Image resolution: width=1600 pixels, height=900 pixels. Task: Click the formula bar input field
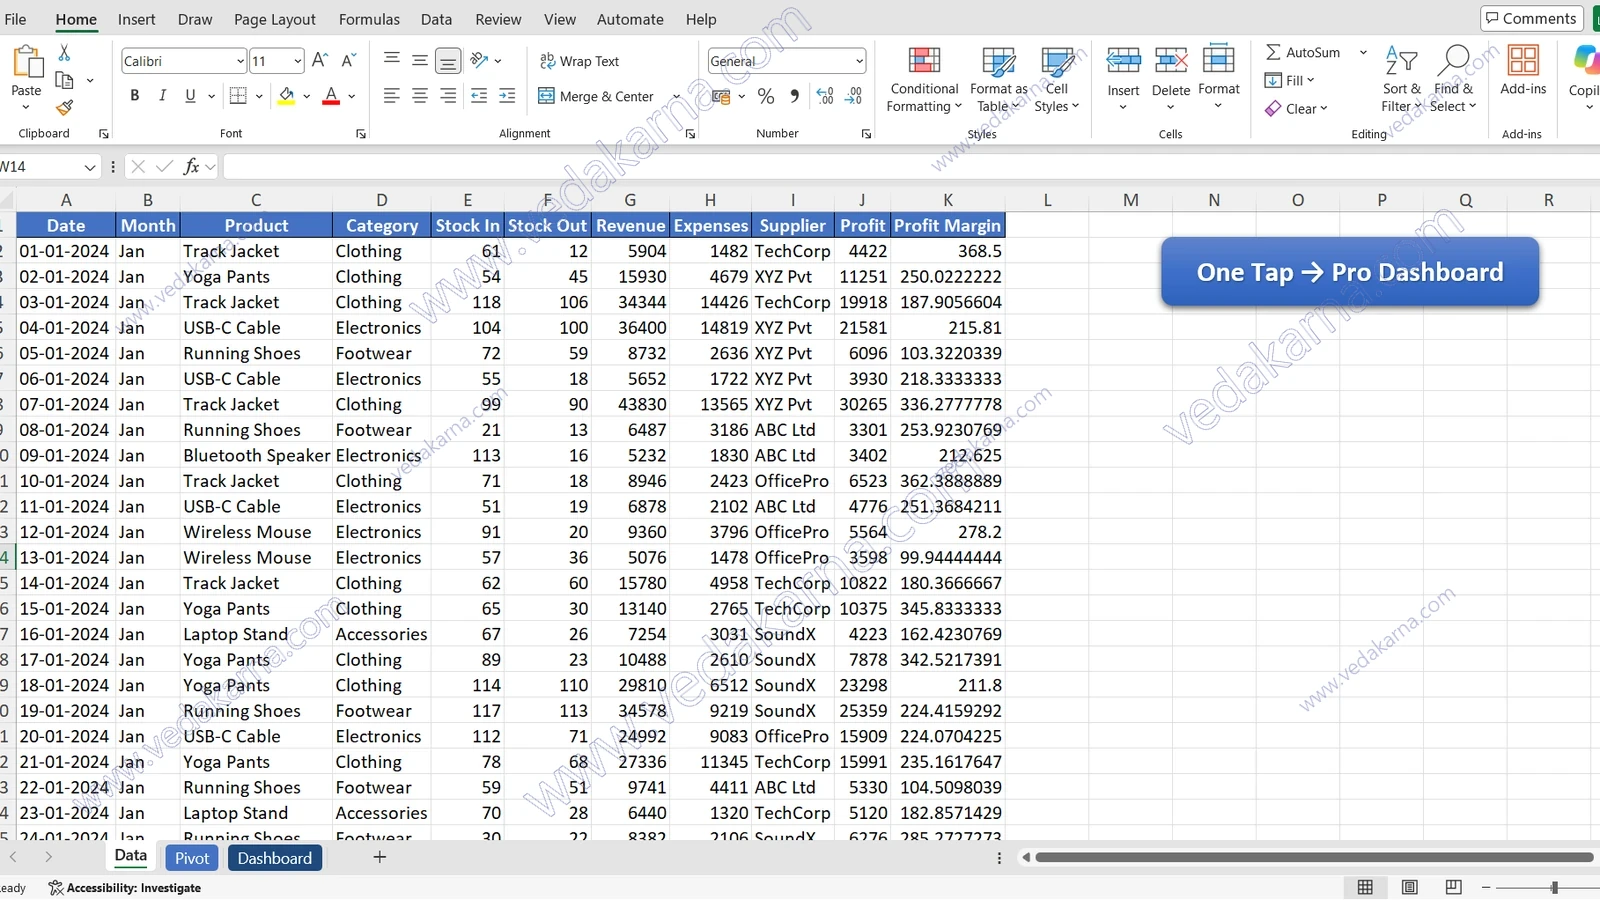click(x=910, y=167)
